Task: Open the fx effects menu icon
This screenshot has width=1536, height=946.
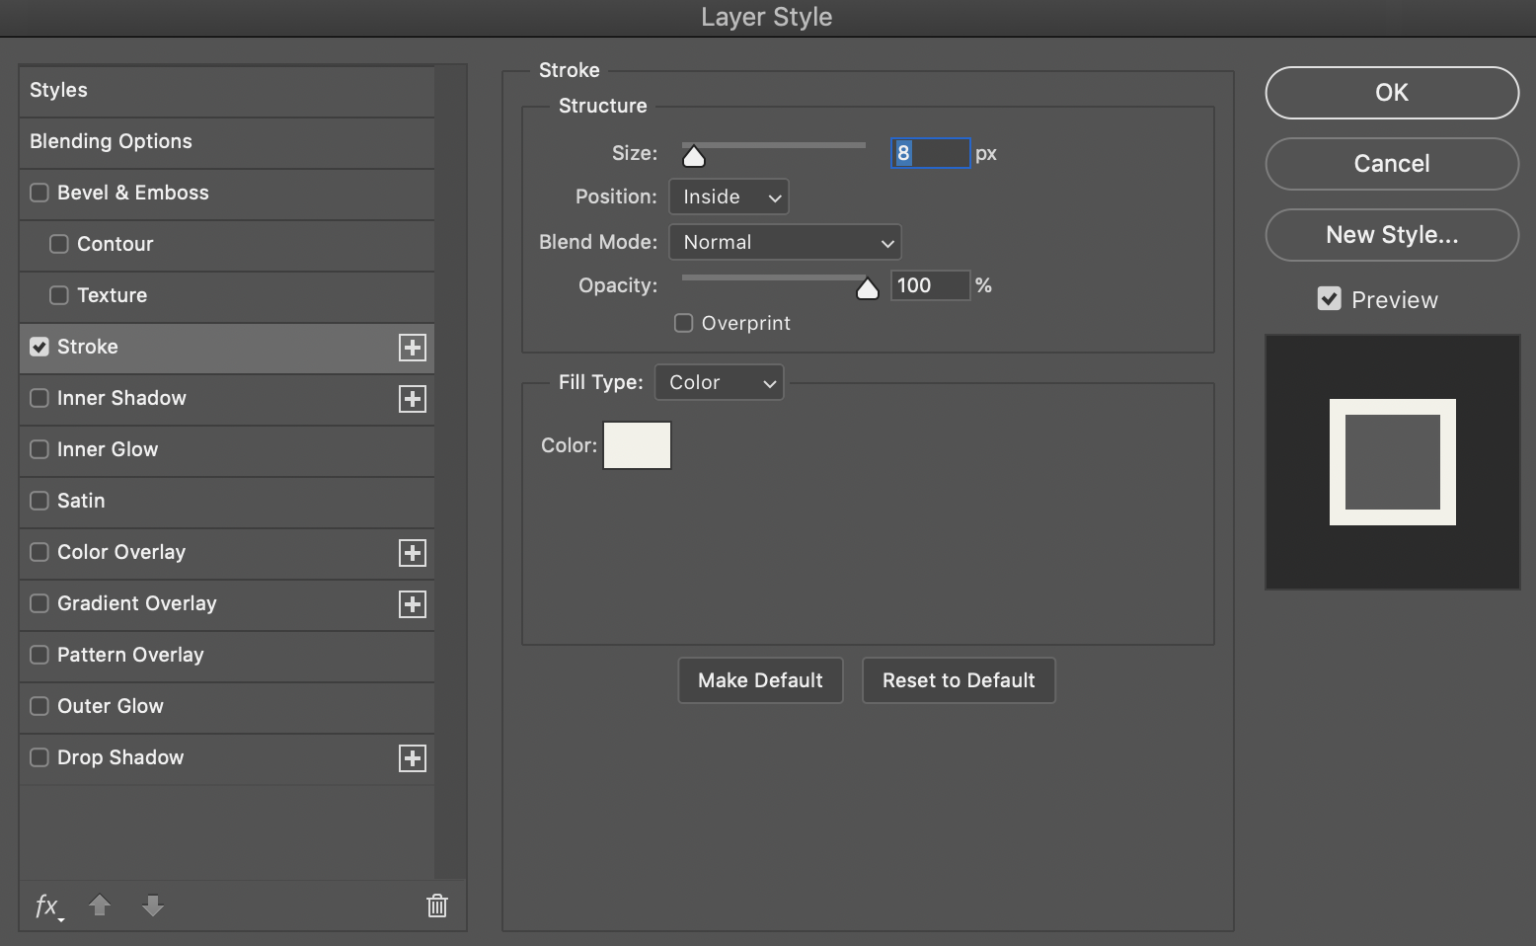Action: 48,906
